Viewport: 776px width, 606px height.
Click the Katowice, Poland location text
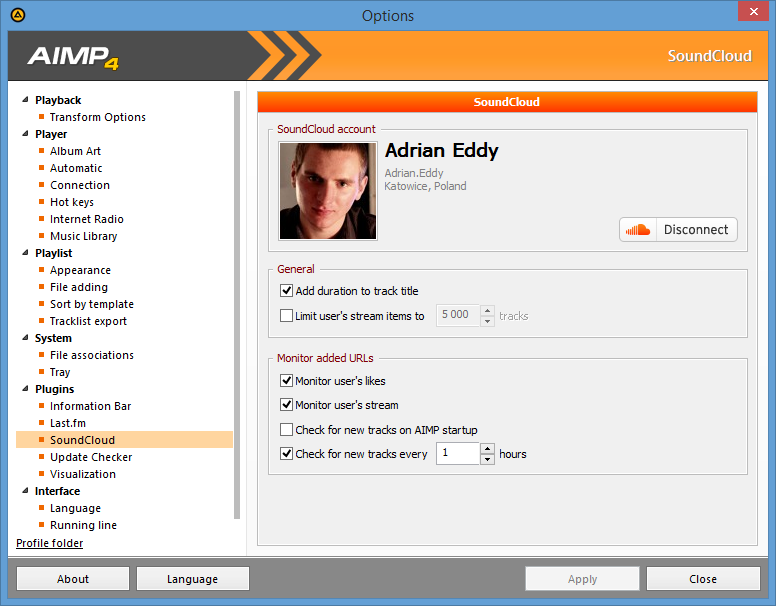pyautogui.click(x=425, y=186)
